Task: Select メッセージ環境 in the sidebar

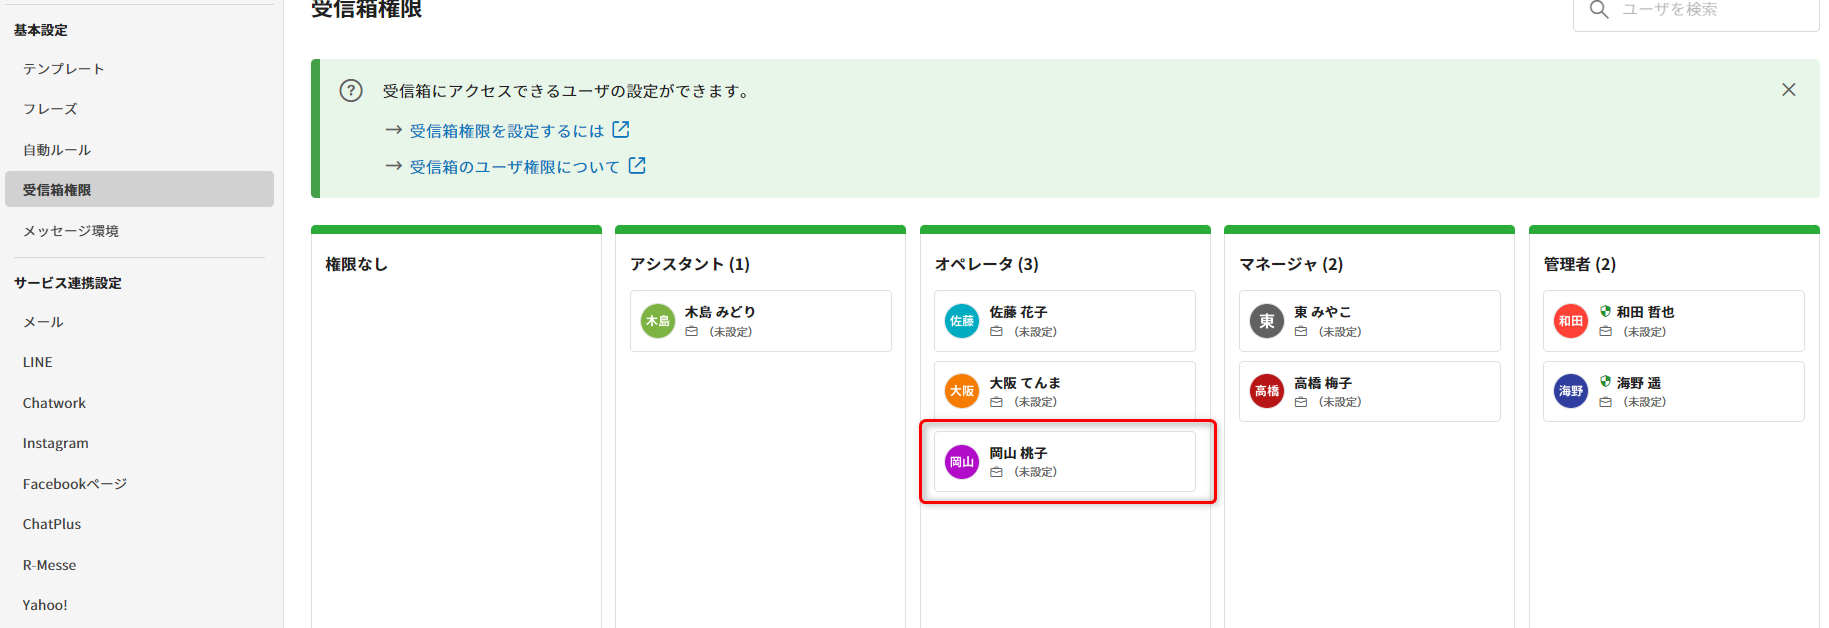Action: point(71,231)
